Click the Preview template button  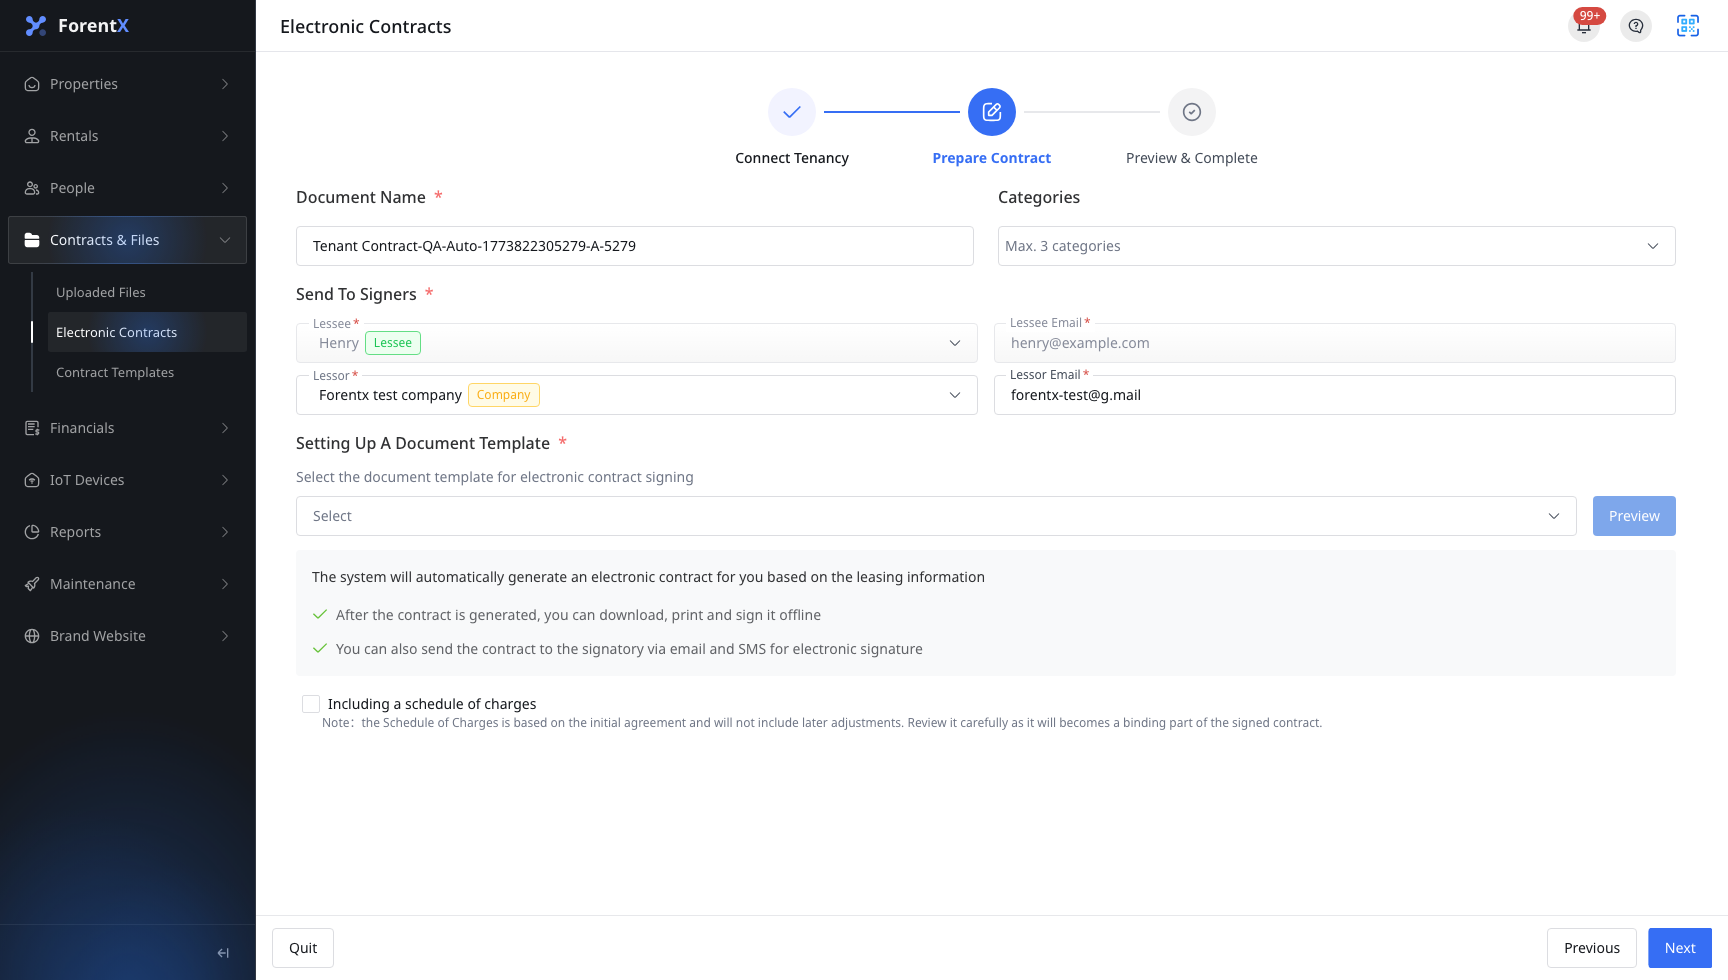tap(1634, 516)
